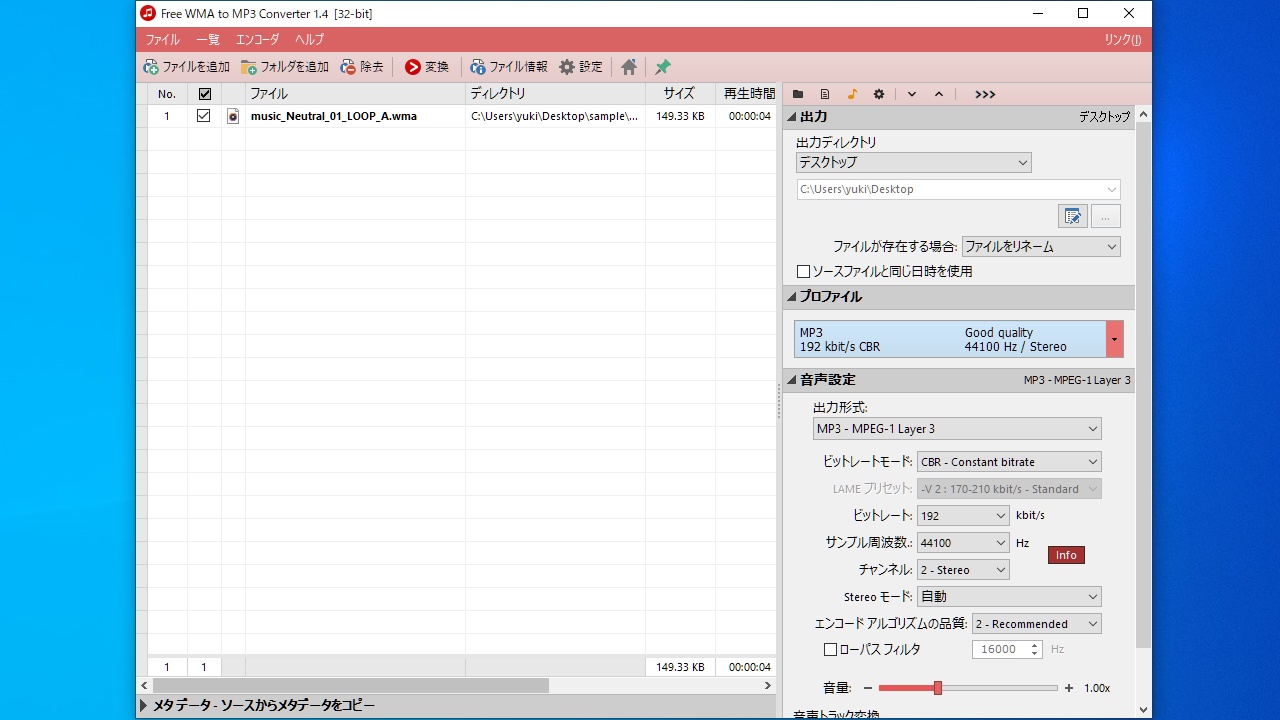Open the MP3 profile dropdown arrow
The width and height of the screenshot is (1280, 720).
(x=1114, y=339)
